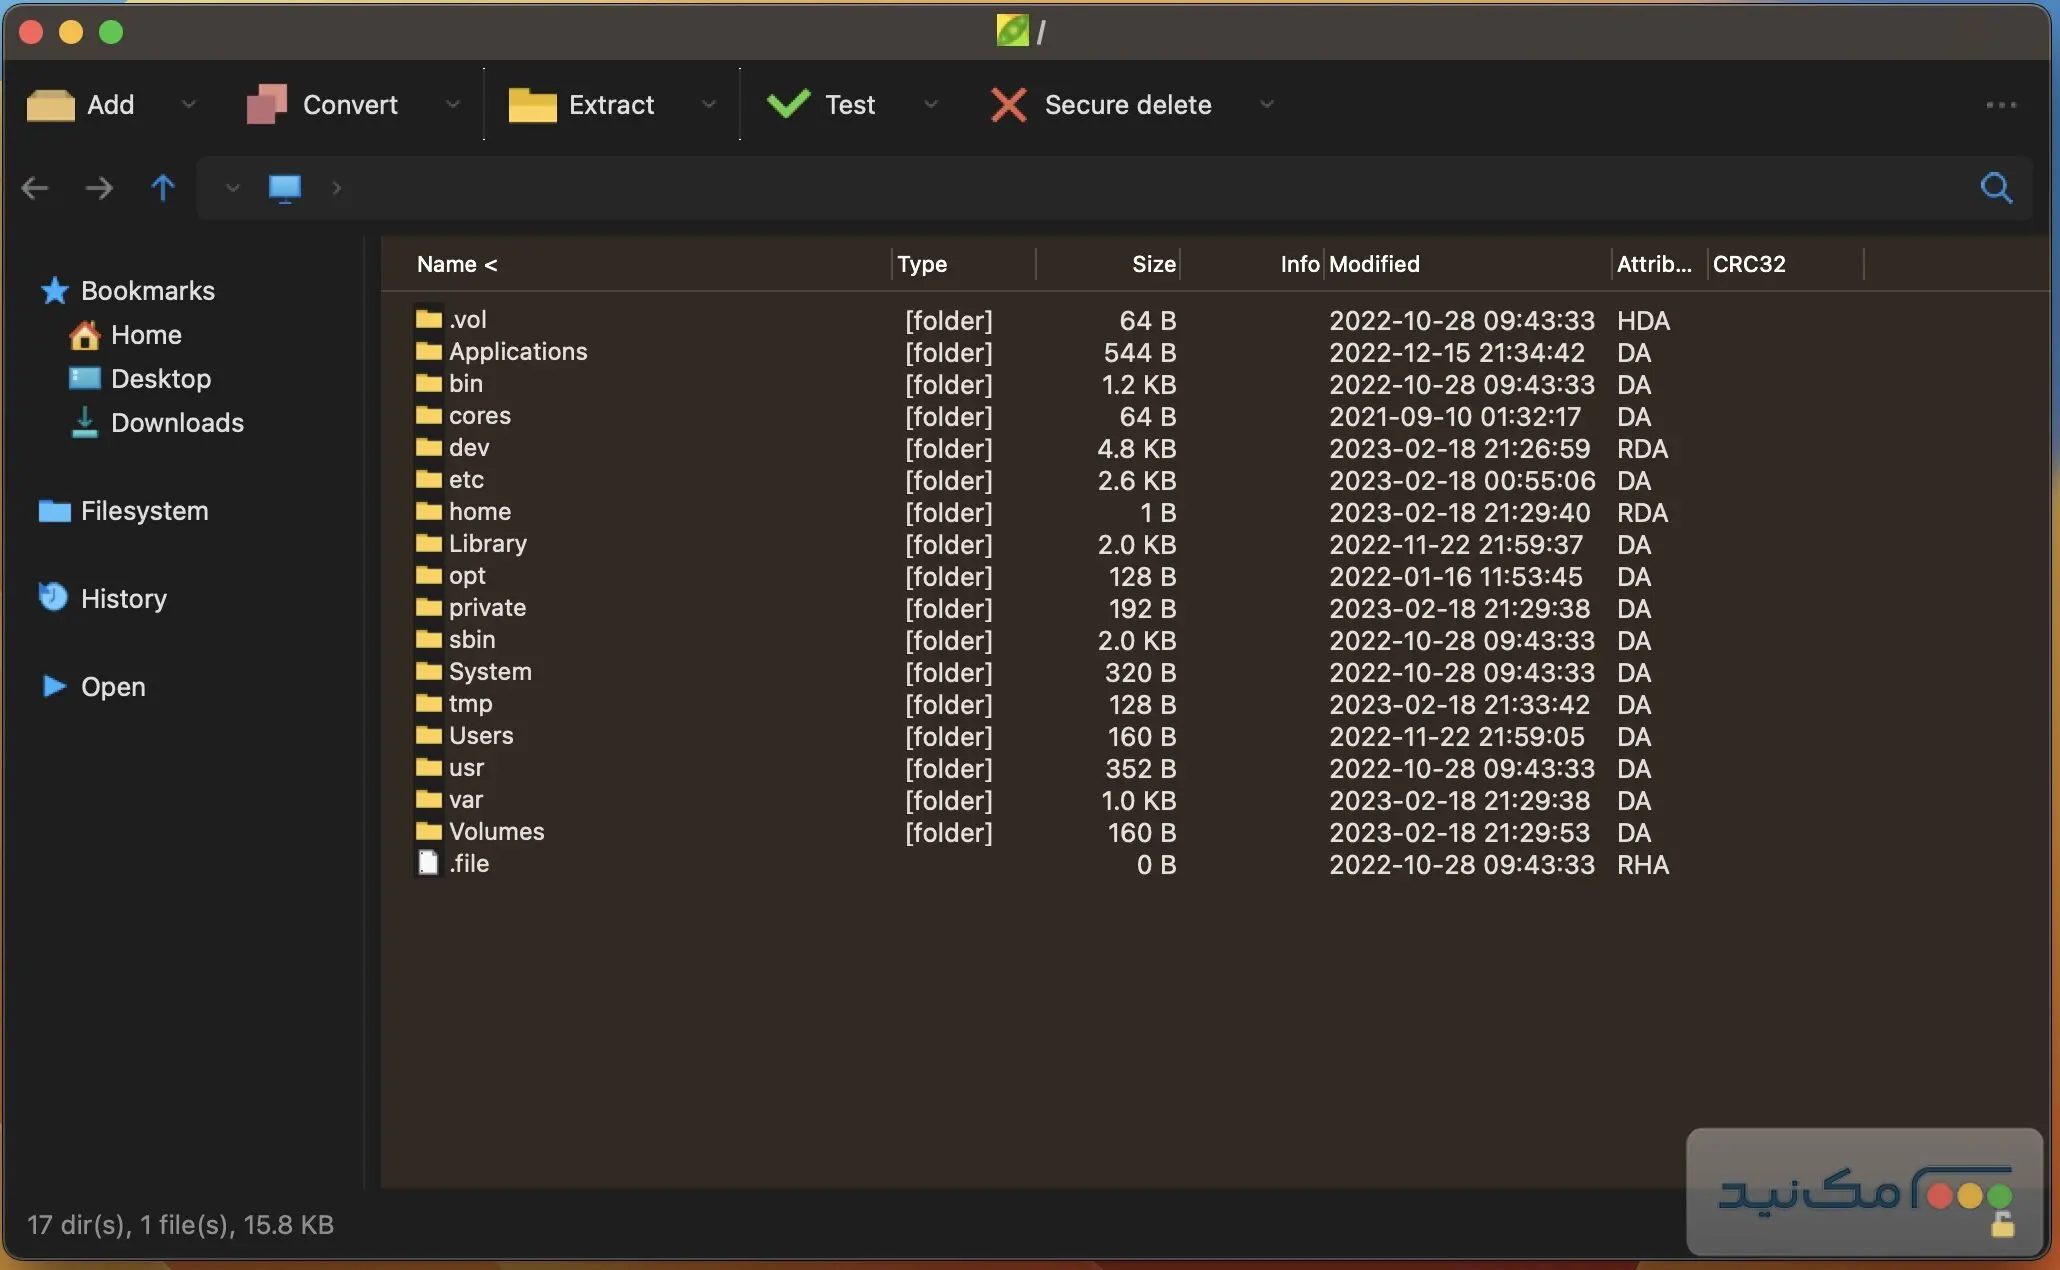
Task: Open the Downloads bookmark
Action: [177, 423]
